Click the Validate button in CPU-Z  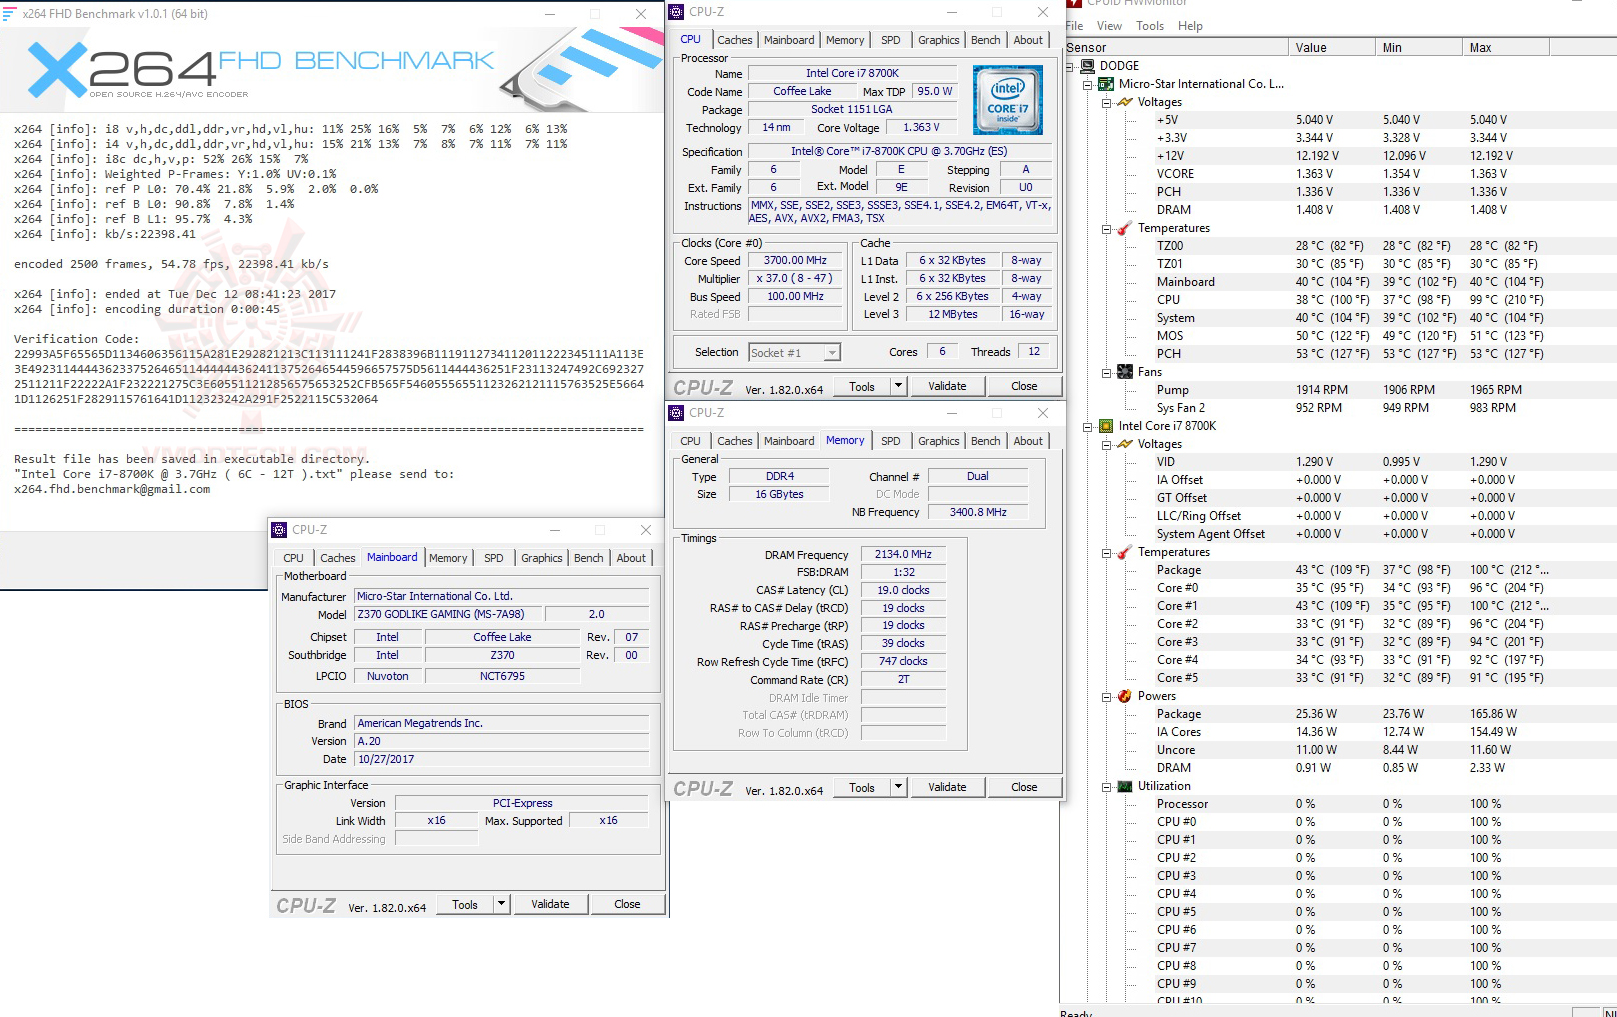[x=946, y=385]
